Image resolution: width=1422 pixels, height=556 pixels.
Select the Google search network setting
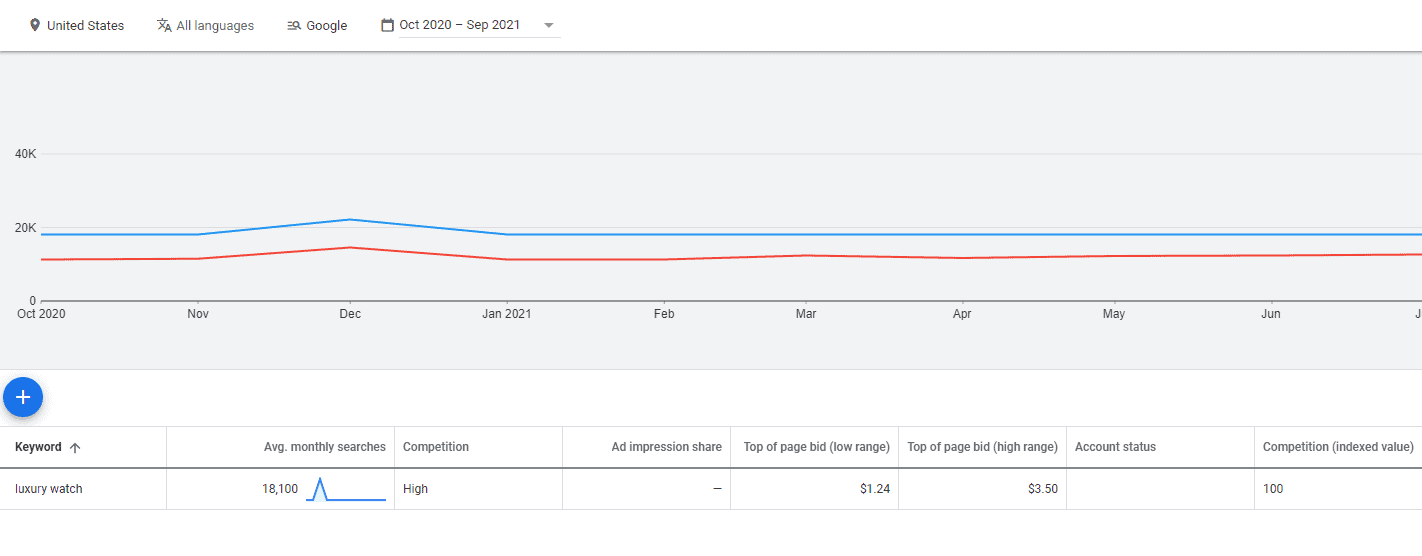click(326, 26)
